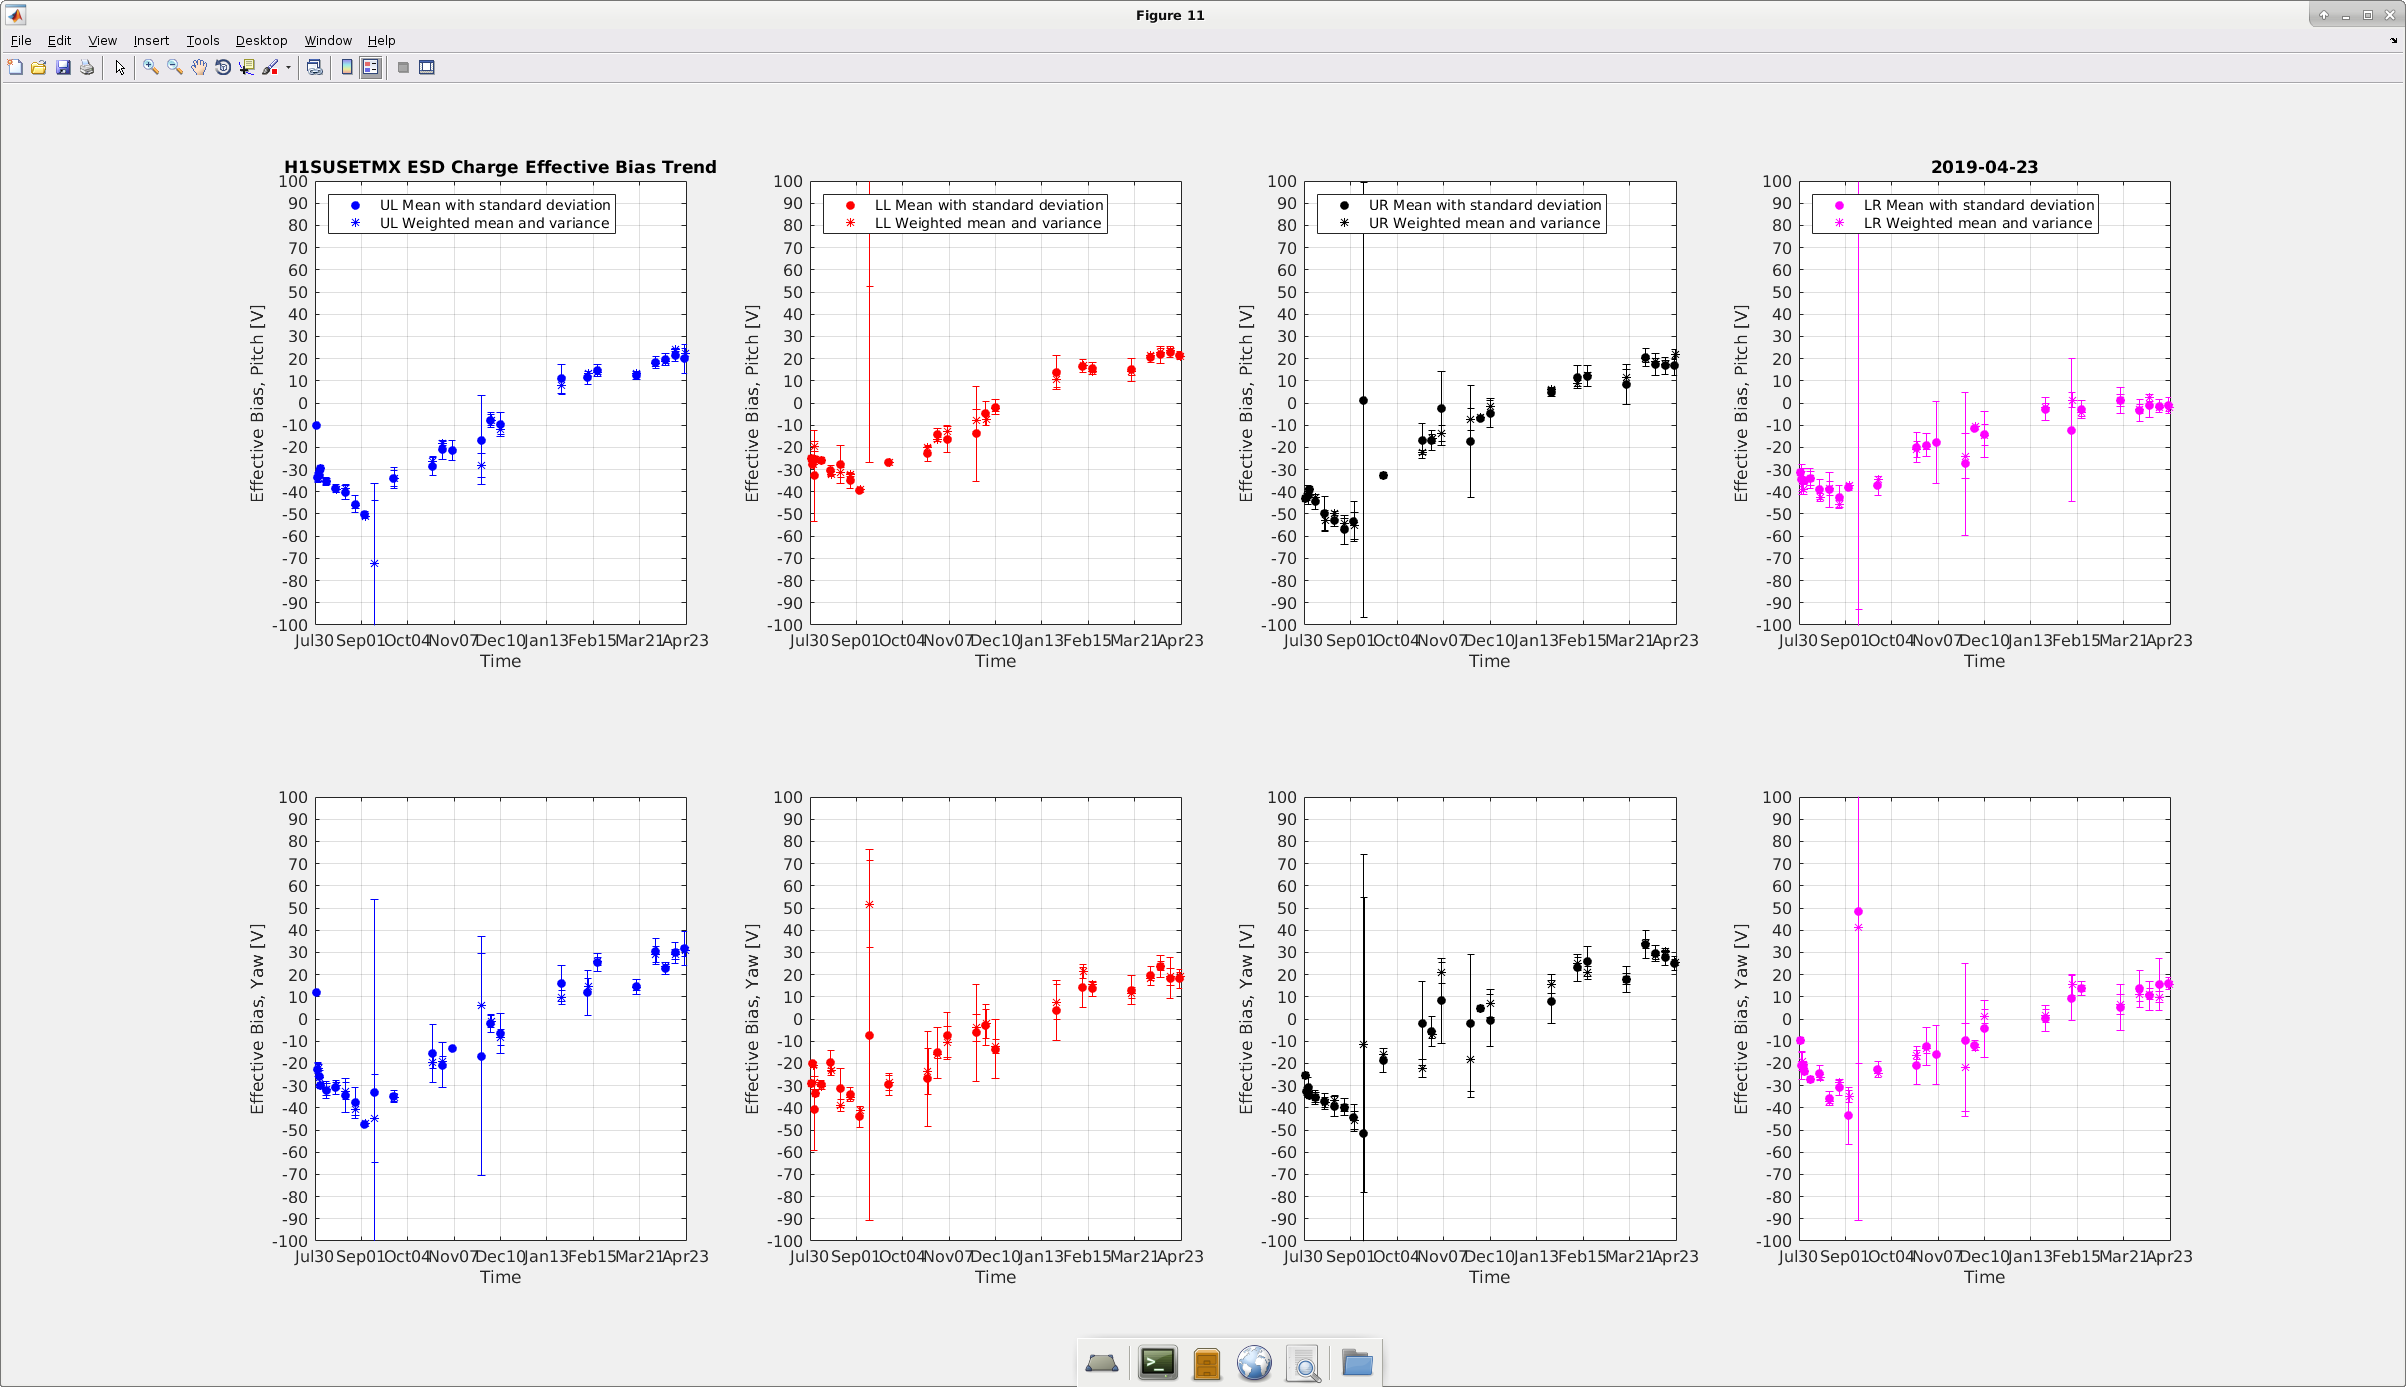The width and height of the screenshot is (2406, 1387).
Task: Open the blue folder in the dock
Action: pos(1357,1362)
